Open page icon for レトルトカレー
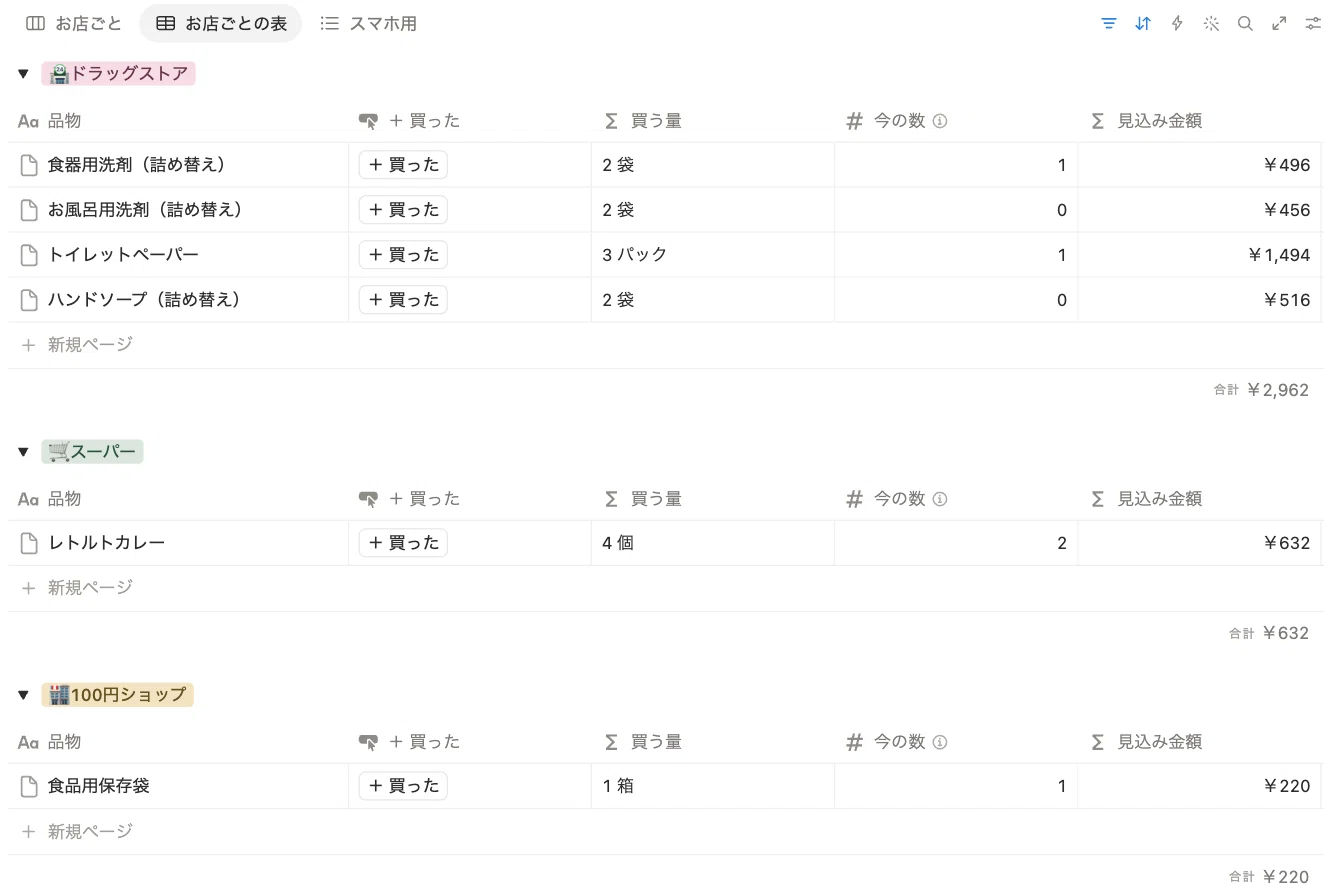The image size is (1324, 896). [x=29, y=543]
